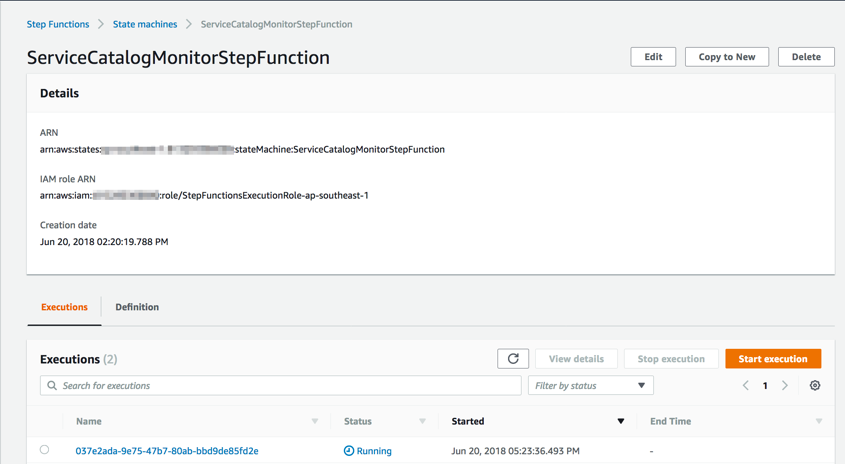Viewport: 845px width, 464px height.
Task: Click the Executions (2) heading
Action: (x=79, y=359)
